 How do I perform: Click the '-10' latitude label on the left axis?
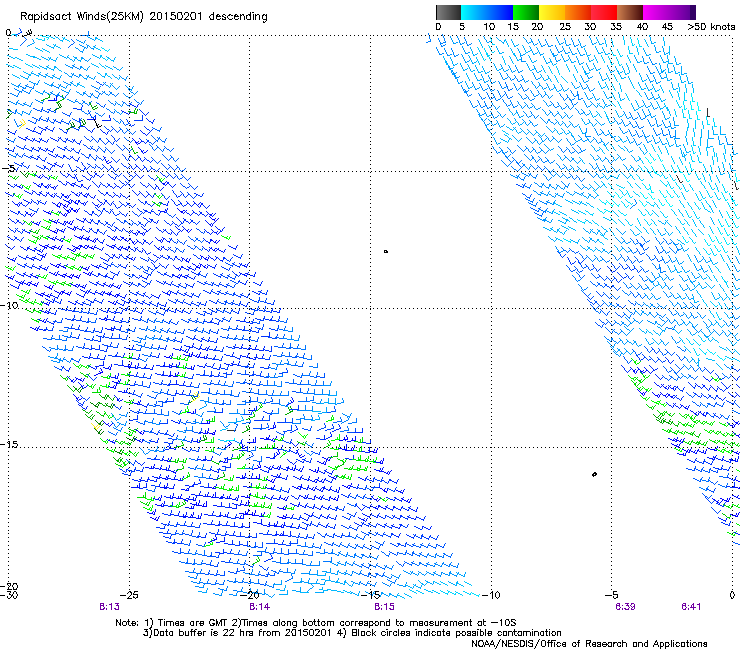9,305
